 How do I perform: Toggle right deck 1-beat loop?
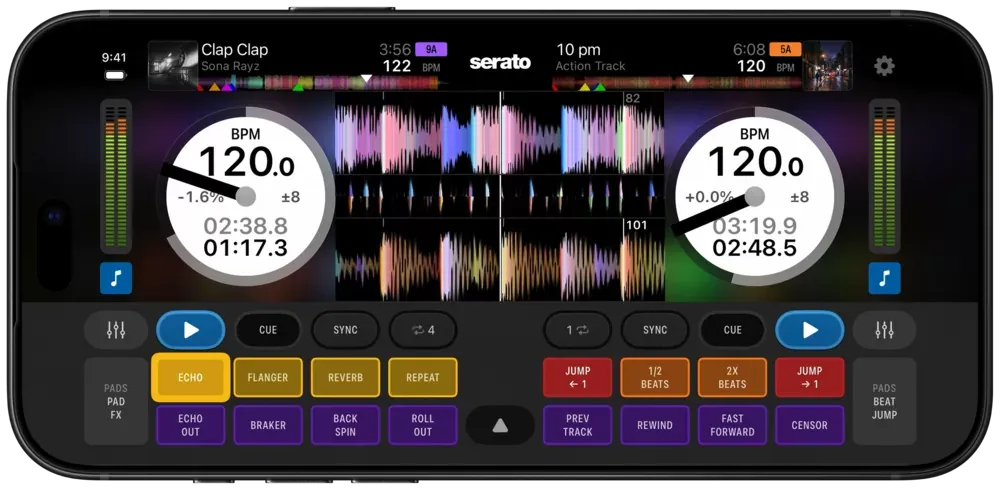coord(577,330)
